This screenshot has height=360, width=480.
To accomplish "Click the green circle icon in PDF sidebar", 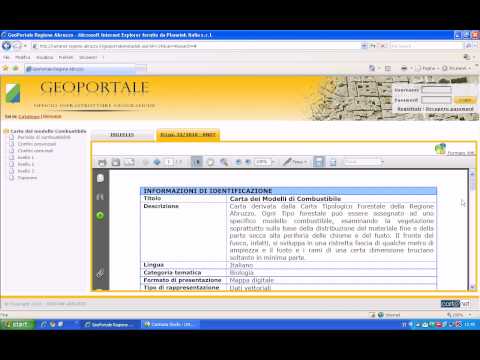I will [x=100, y=216].
